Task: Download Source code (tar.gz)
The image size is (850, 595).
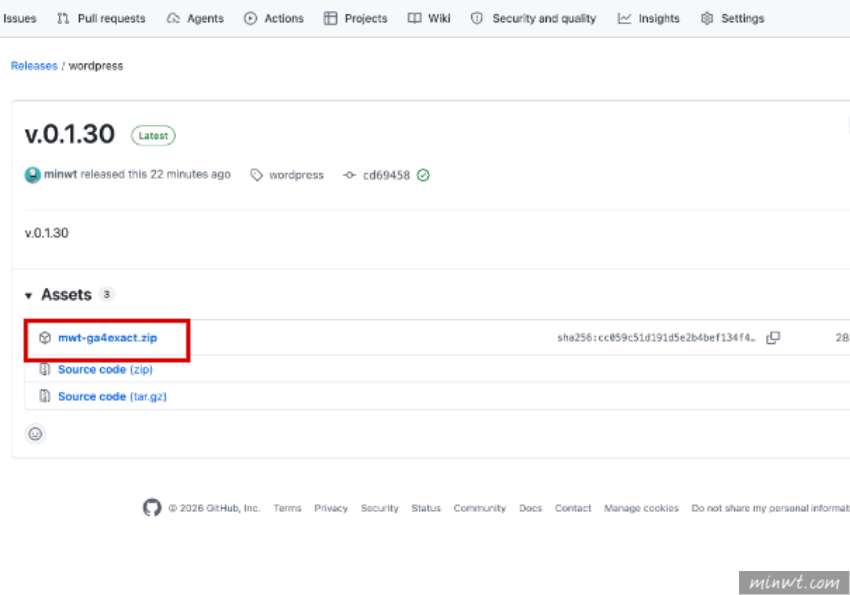Action: (x=112, y=397)
